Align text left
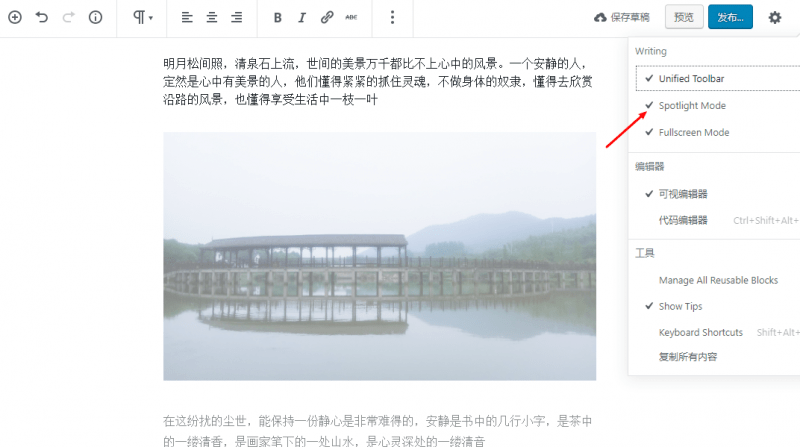Screen dimensions: 800x447 point(187,17)
